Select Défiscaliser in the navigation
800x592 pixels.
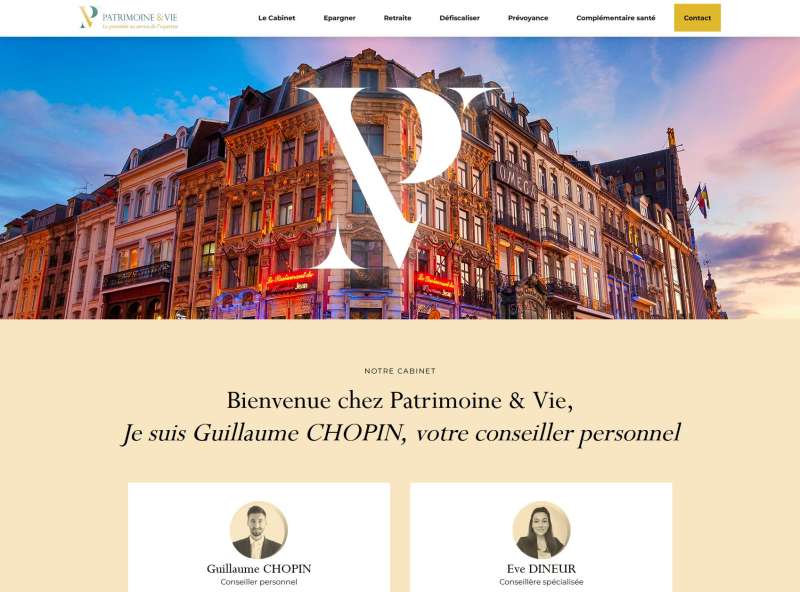[459, 18]
